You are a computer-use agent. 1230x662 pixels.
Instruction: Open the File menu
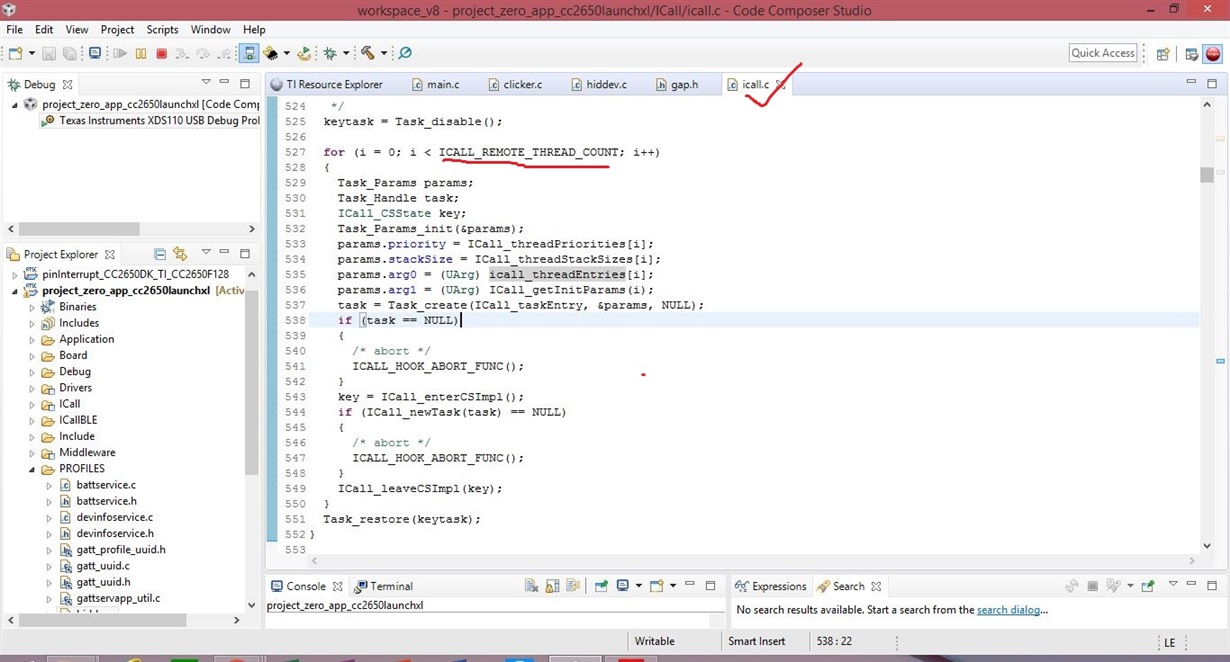14,30
